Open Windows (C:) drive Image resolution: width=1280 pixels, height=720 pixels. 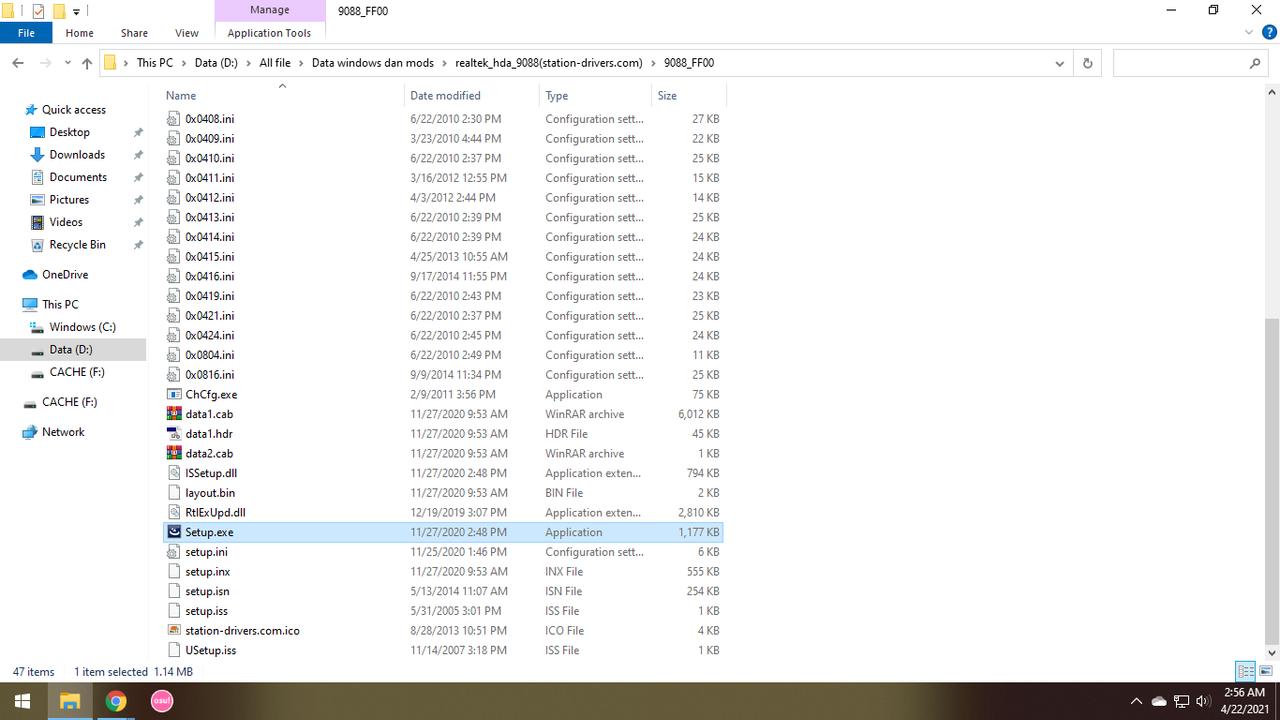(x=82, y=327)
